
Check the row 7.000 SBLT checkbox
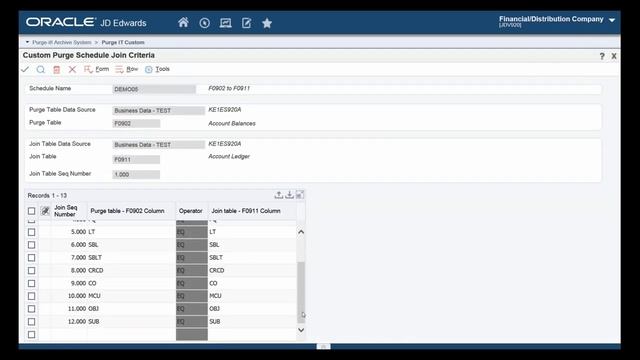(31, 258)
